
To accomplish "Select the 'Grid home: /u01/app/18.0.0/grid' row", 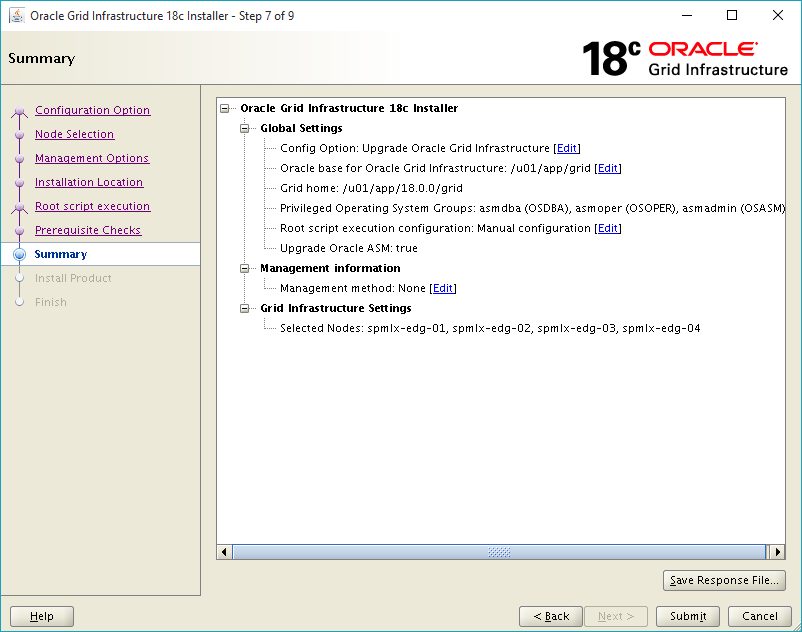I will [x=371, y=188].
